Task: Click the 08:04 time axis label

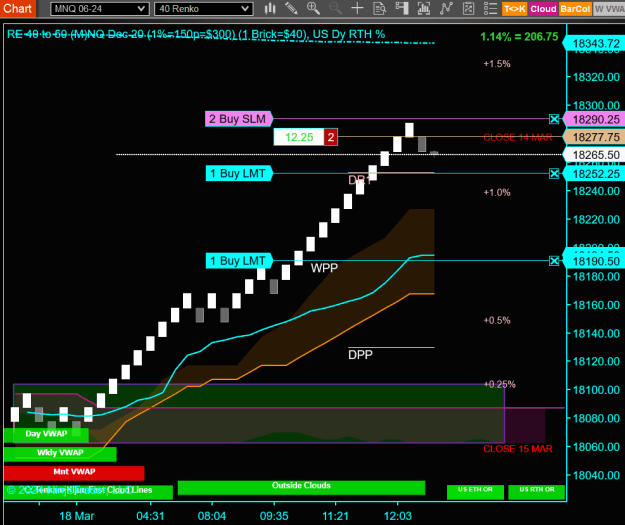Action: click(x=212, y=516)
